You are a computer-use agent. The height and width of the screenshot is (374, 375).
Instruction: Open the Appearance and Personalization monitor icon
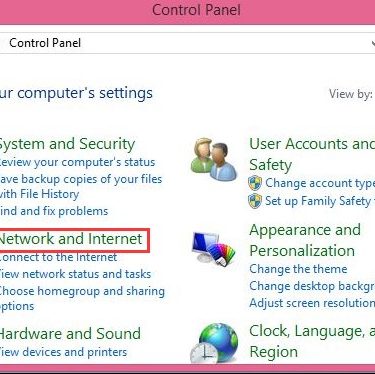[x=213, y=249]
